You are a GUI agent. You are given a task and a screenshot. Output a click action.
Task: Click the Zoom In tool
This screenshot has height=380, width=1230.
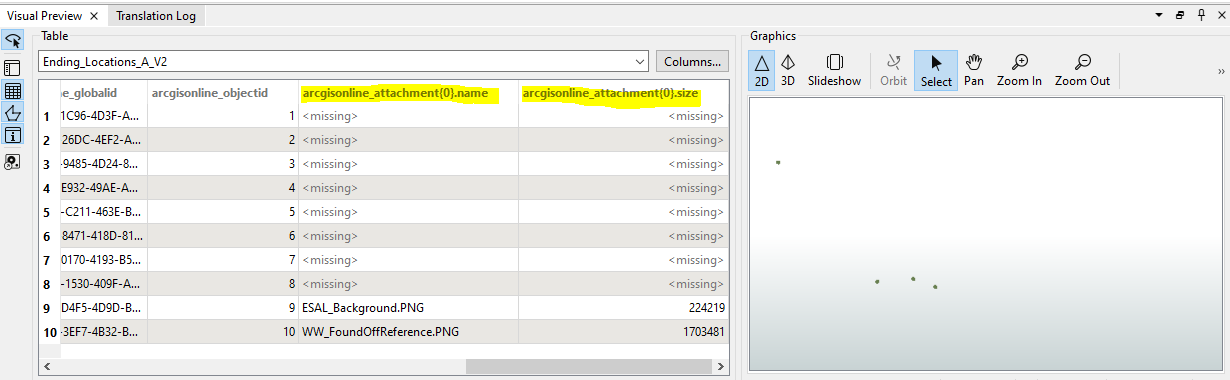pyautogui.click(x=1019, y=70)
